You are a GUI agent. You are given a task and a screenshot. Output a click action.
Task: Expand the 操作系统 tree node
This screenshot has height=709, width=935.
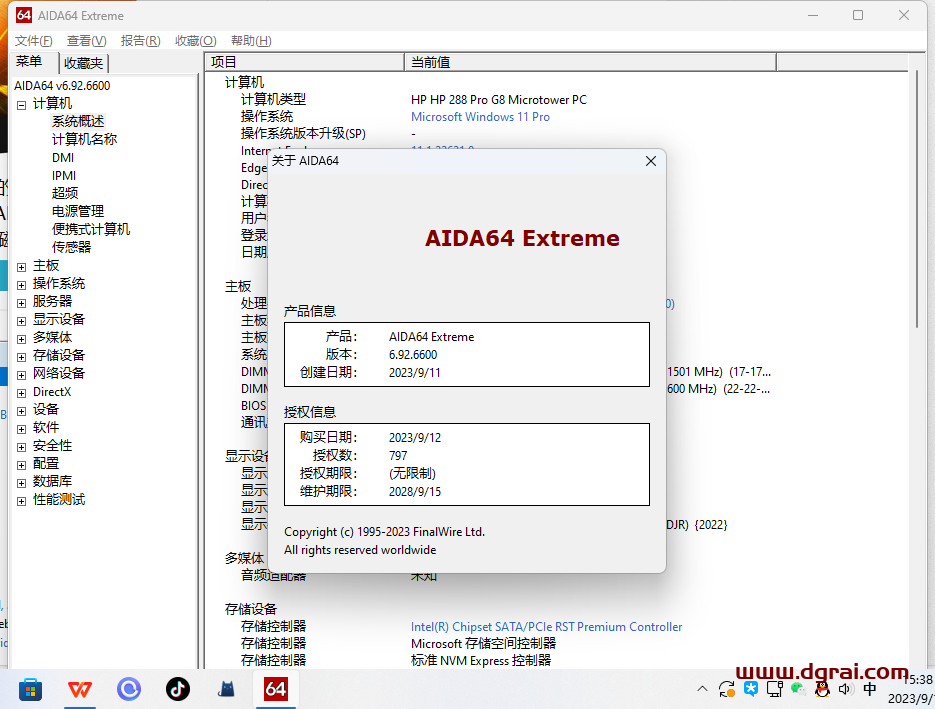coord(21,285)
